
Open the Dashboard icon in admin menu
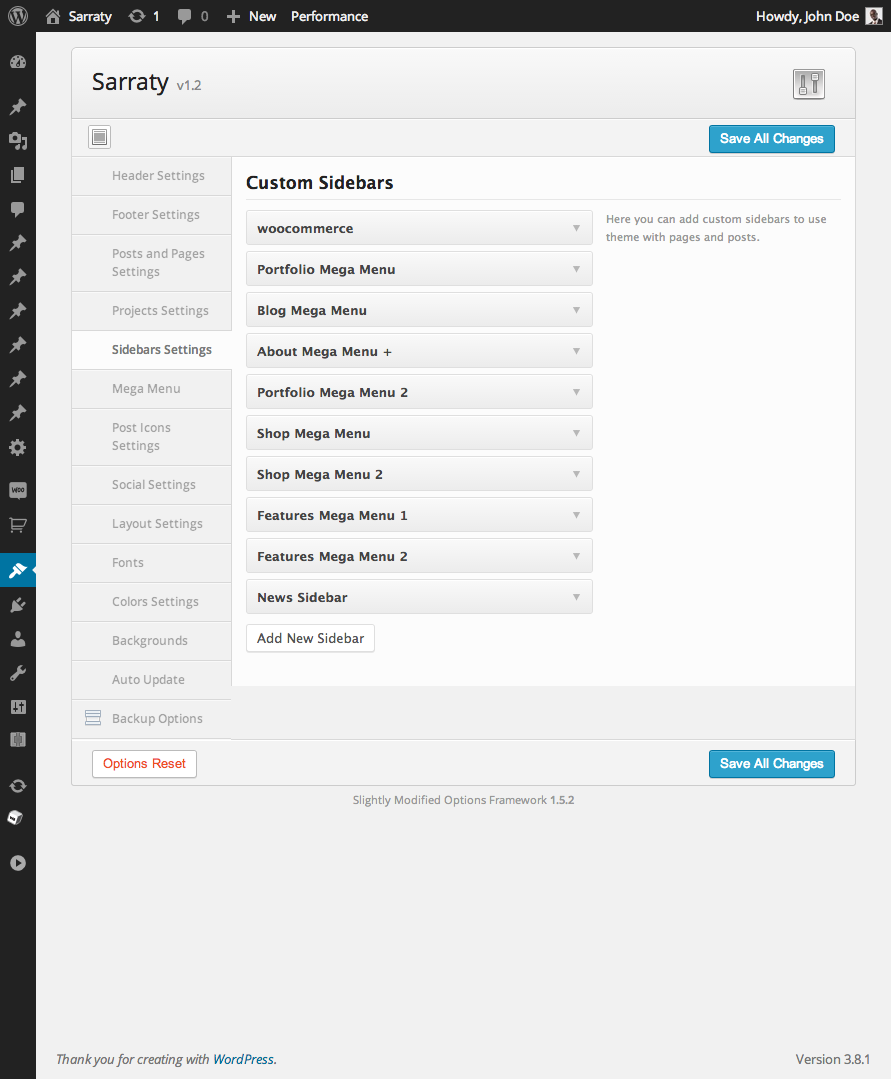[17, 62]
